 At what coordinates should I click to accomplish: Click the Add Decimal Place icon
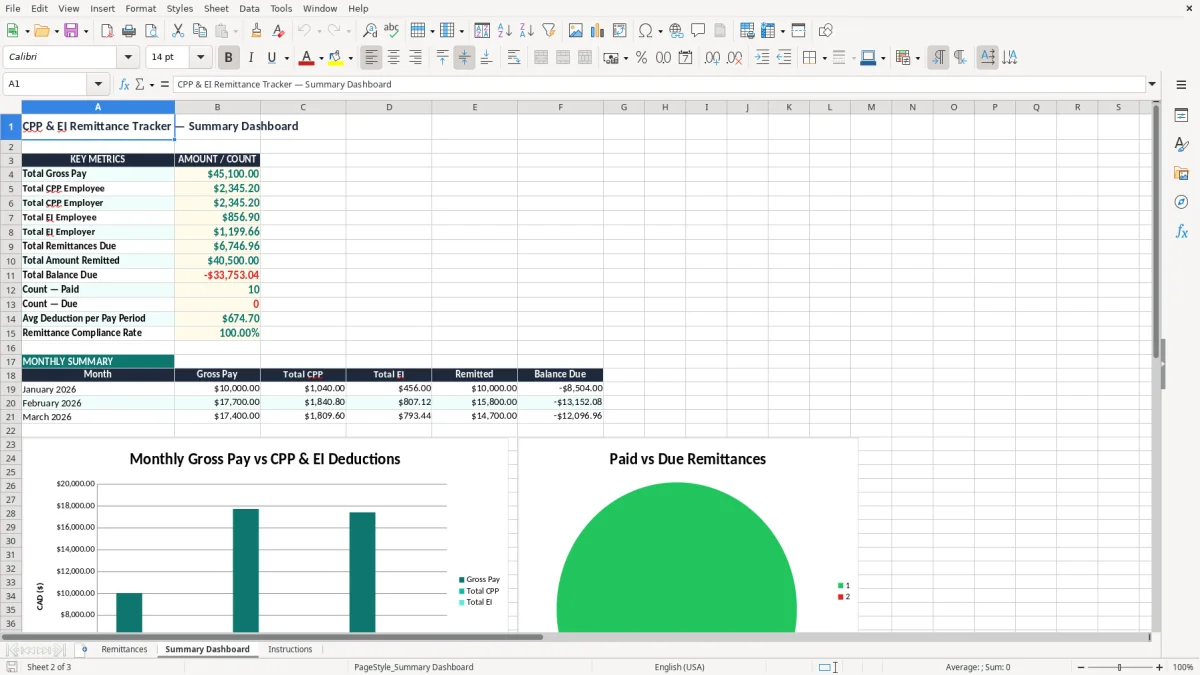[x=712, y=58]
